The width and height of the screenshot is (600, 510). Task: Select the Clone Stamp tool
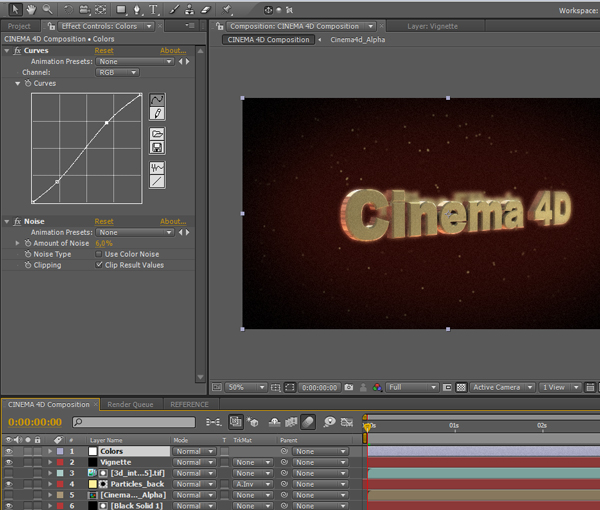(x=189, y=10)
